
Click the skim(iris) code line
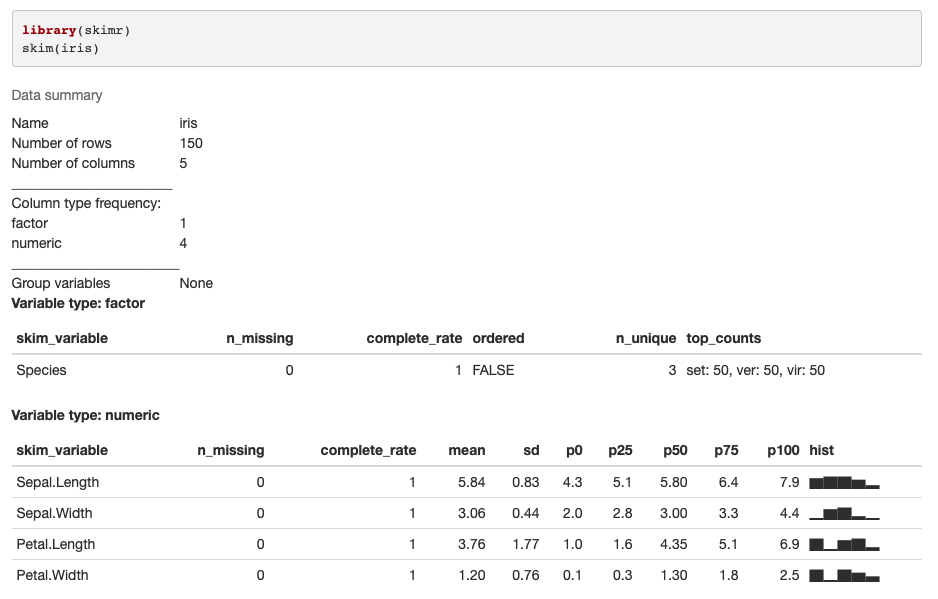61,48
